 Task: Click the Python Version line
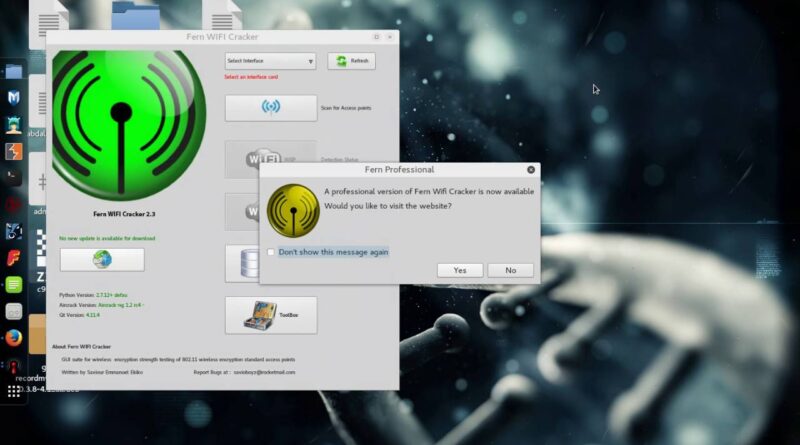93,295
